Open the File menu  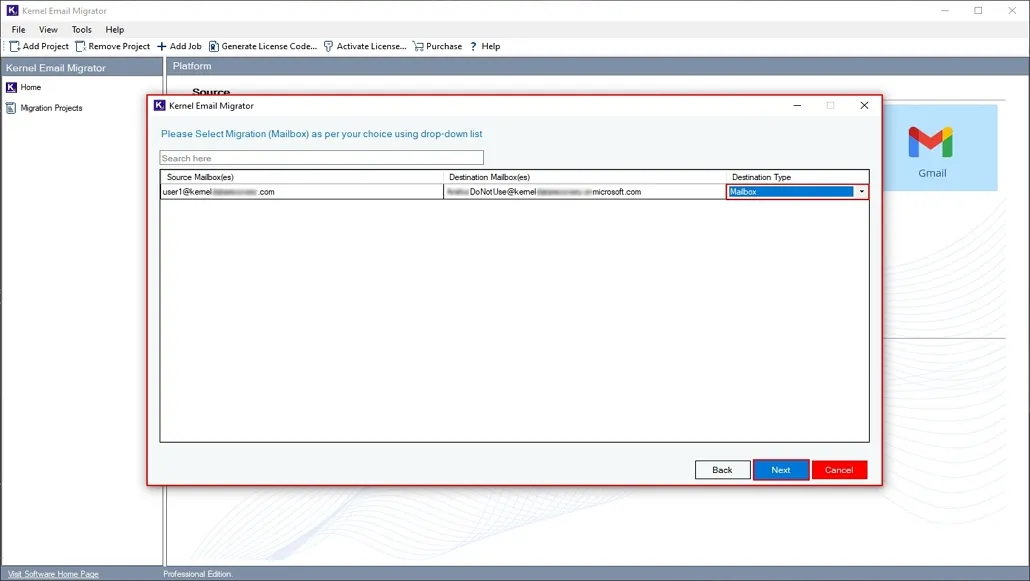pyautogui.click(x=18, y=30)
